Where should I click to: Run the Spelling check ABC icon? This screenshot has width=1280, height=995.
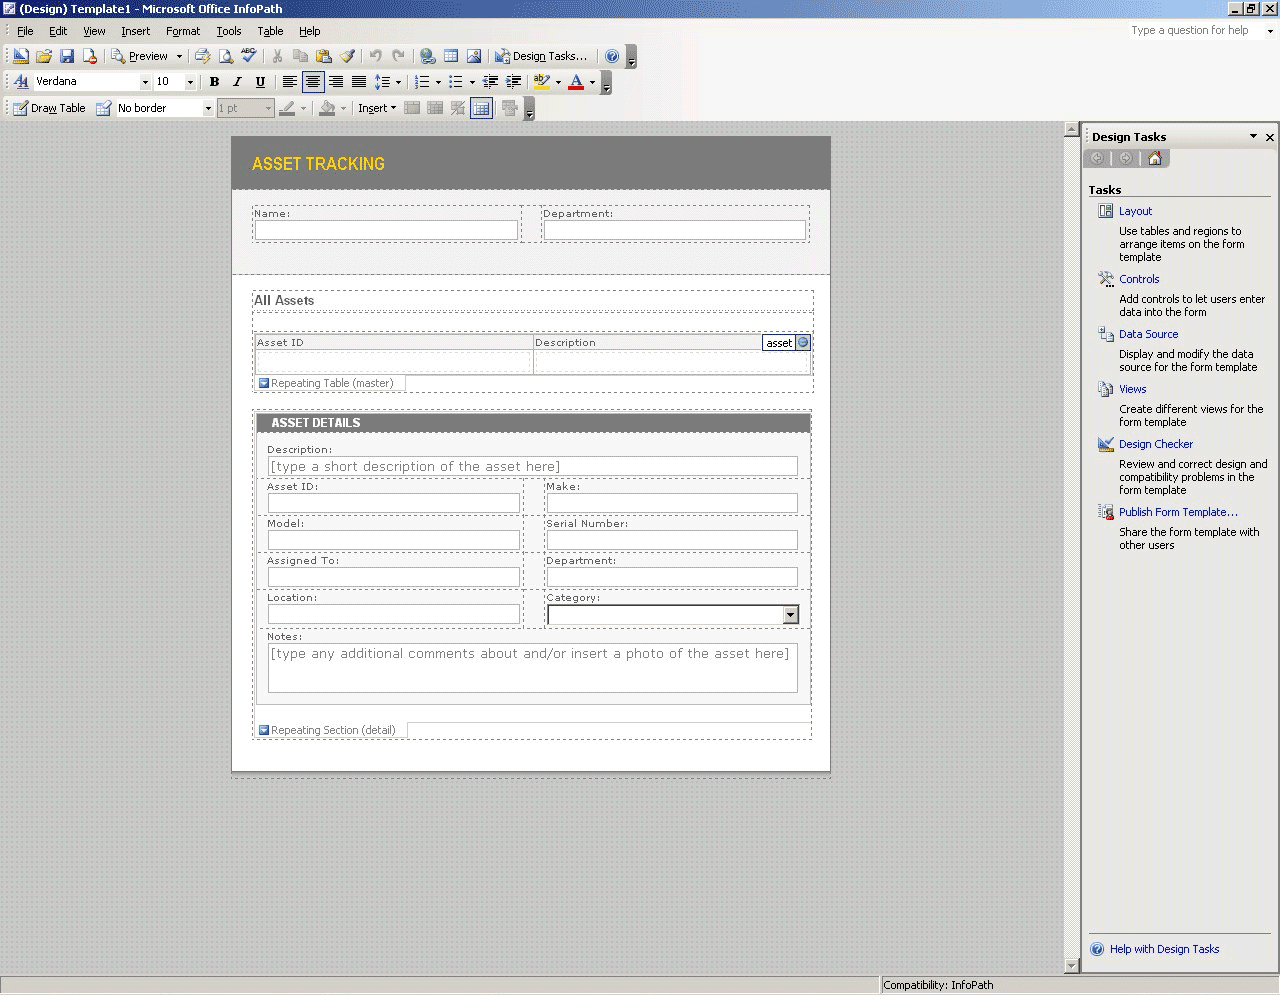coord(249,56)
